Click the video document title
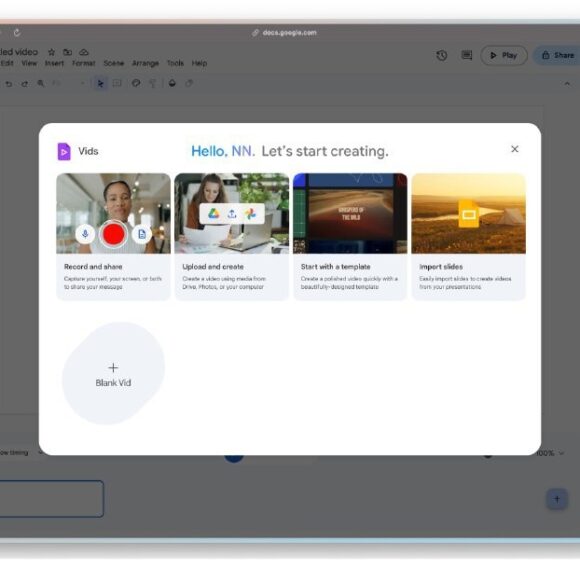 pos(19,52)
